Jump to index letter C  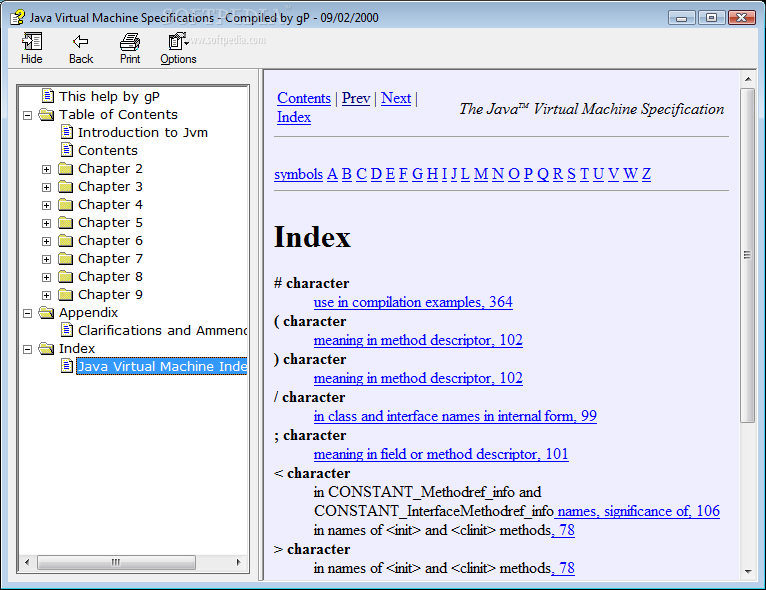tap(362, 174)
